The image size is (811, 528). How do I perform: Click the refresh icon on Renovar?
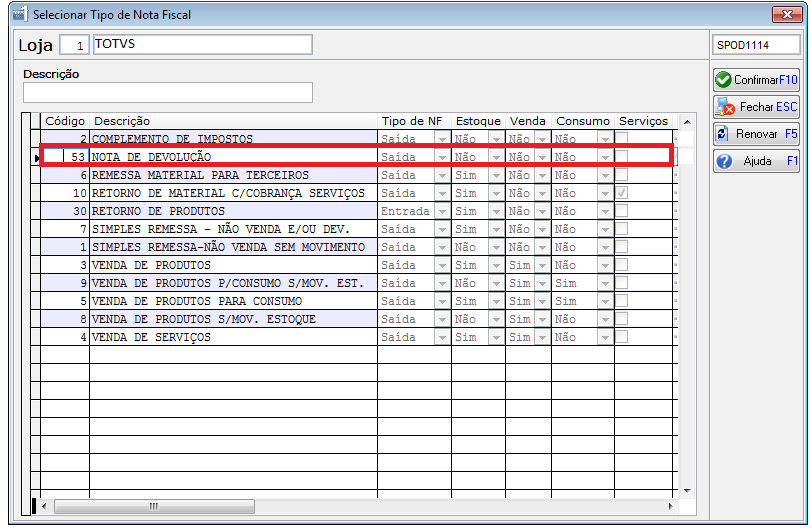point(722,134)
